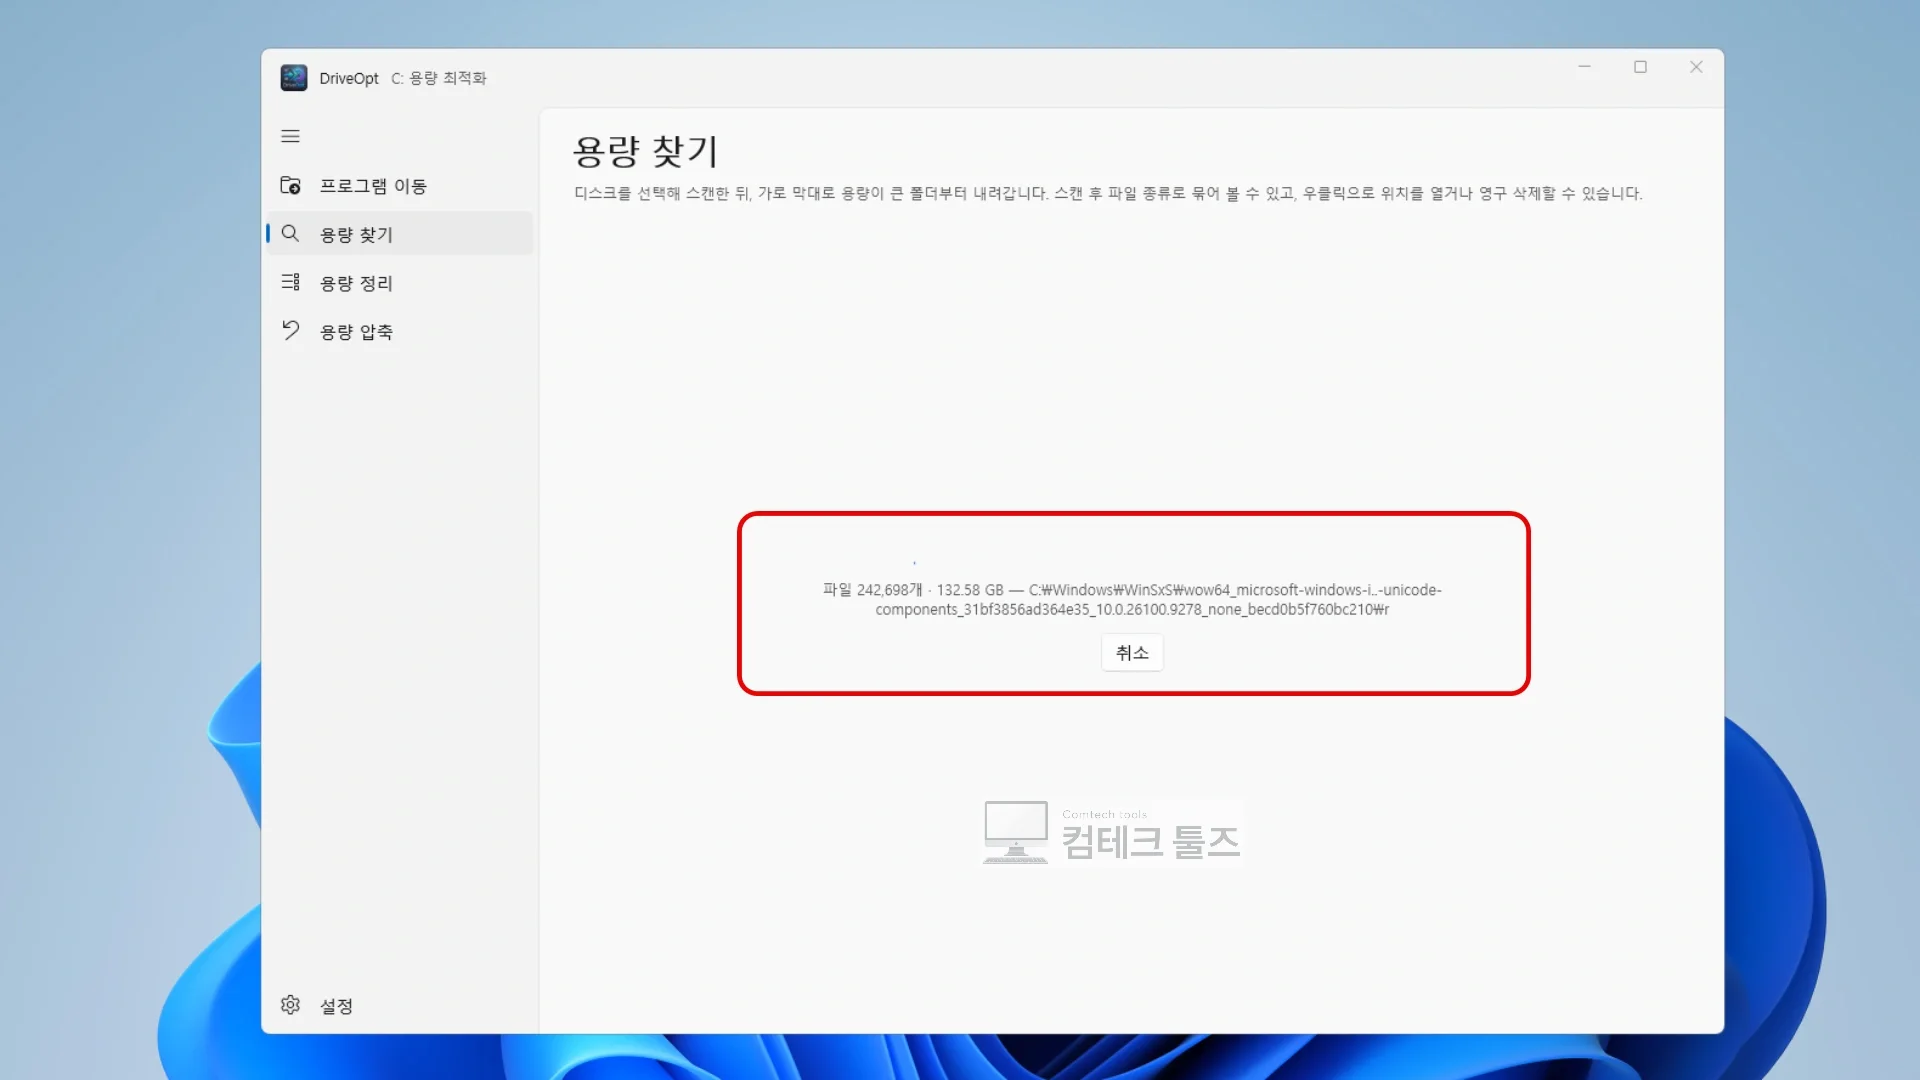The width and height of the screenshot is (1920, 1080).
Task: Close the DriveOpt window
Action: click(x=1696, y=67)
